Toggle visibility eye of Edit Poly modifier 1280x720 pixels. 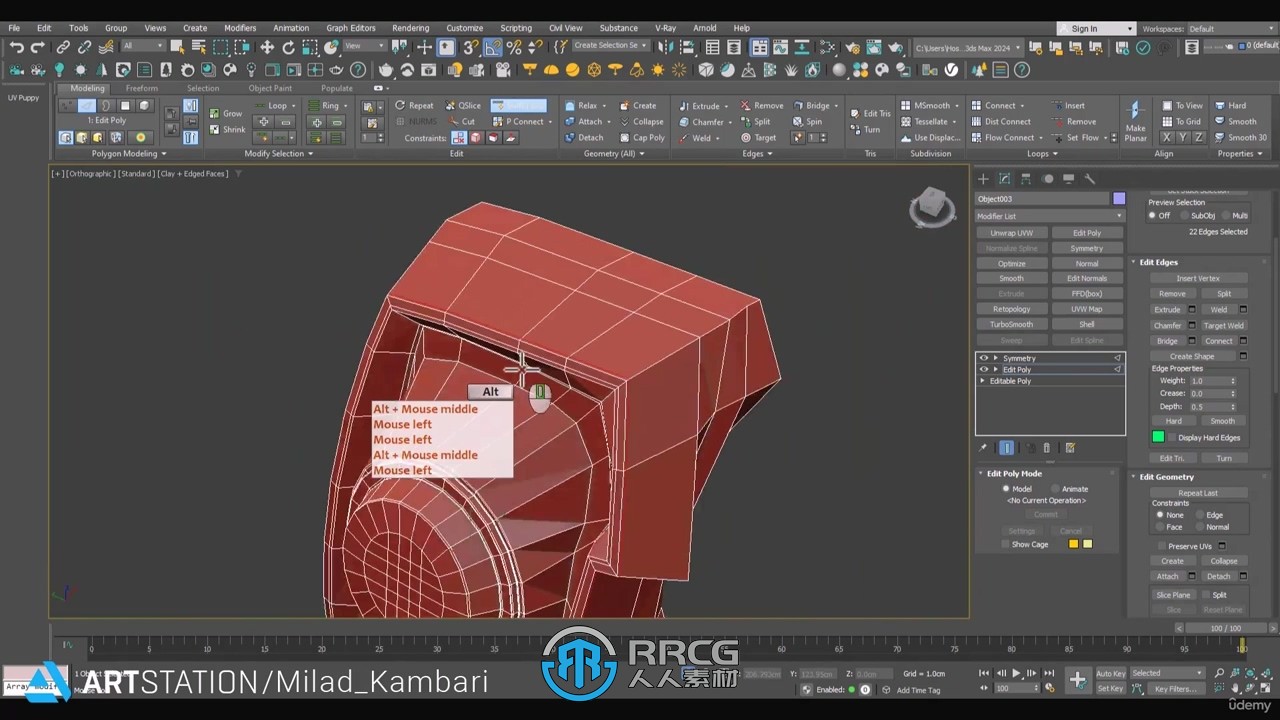(983, 369)
